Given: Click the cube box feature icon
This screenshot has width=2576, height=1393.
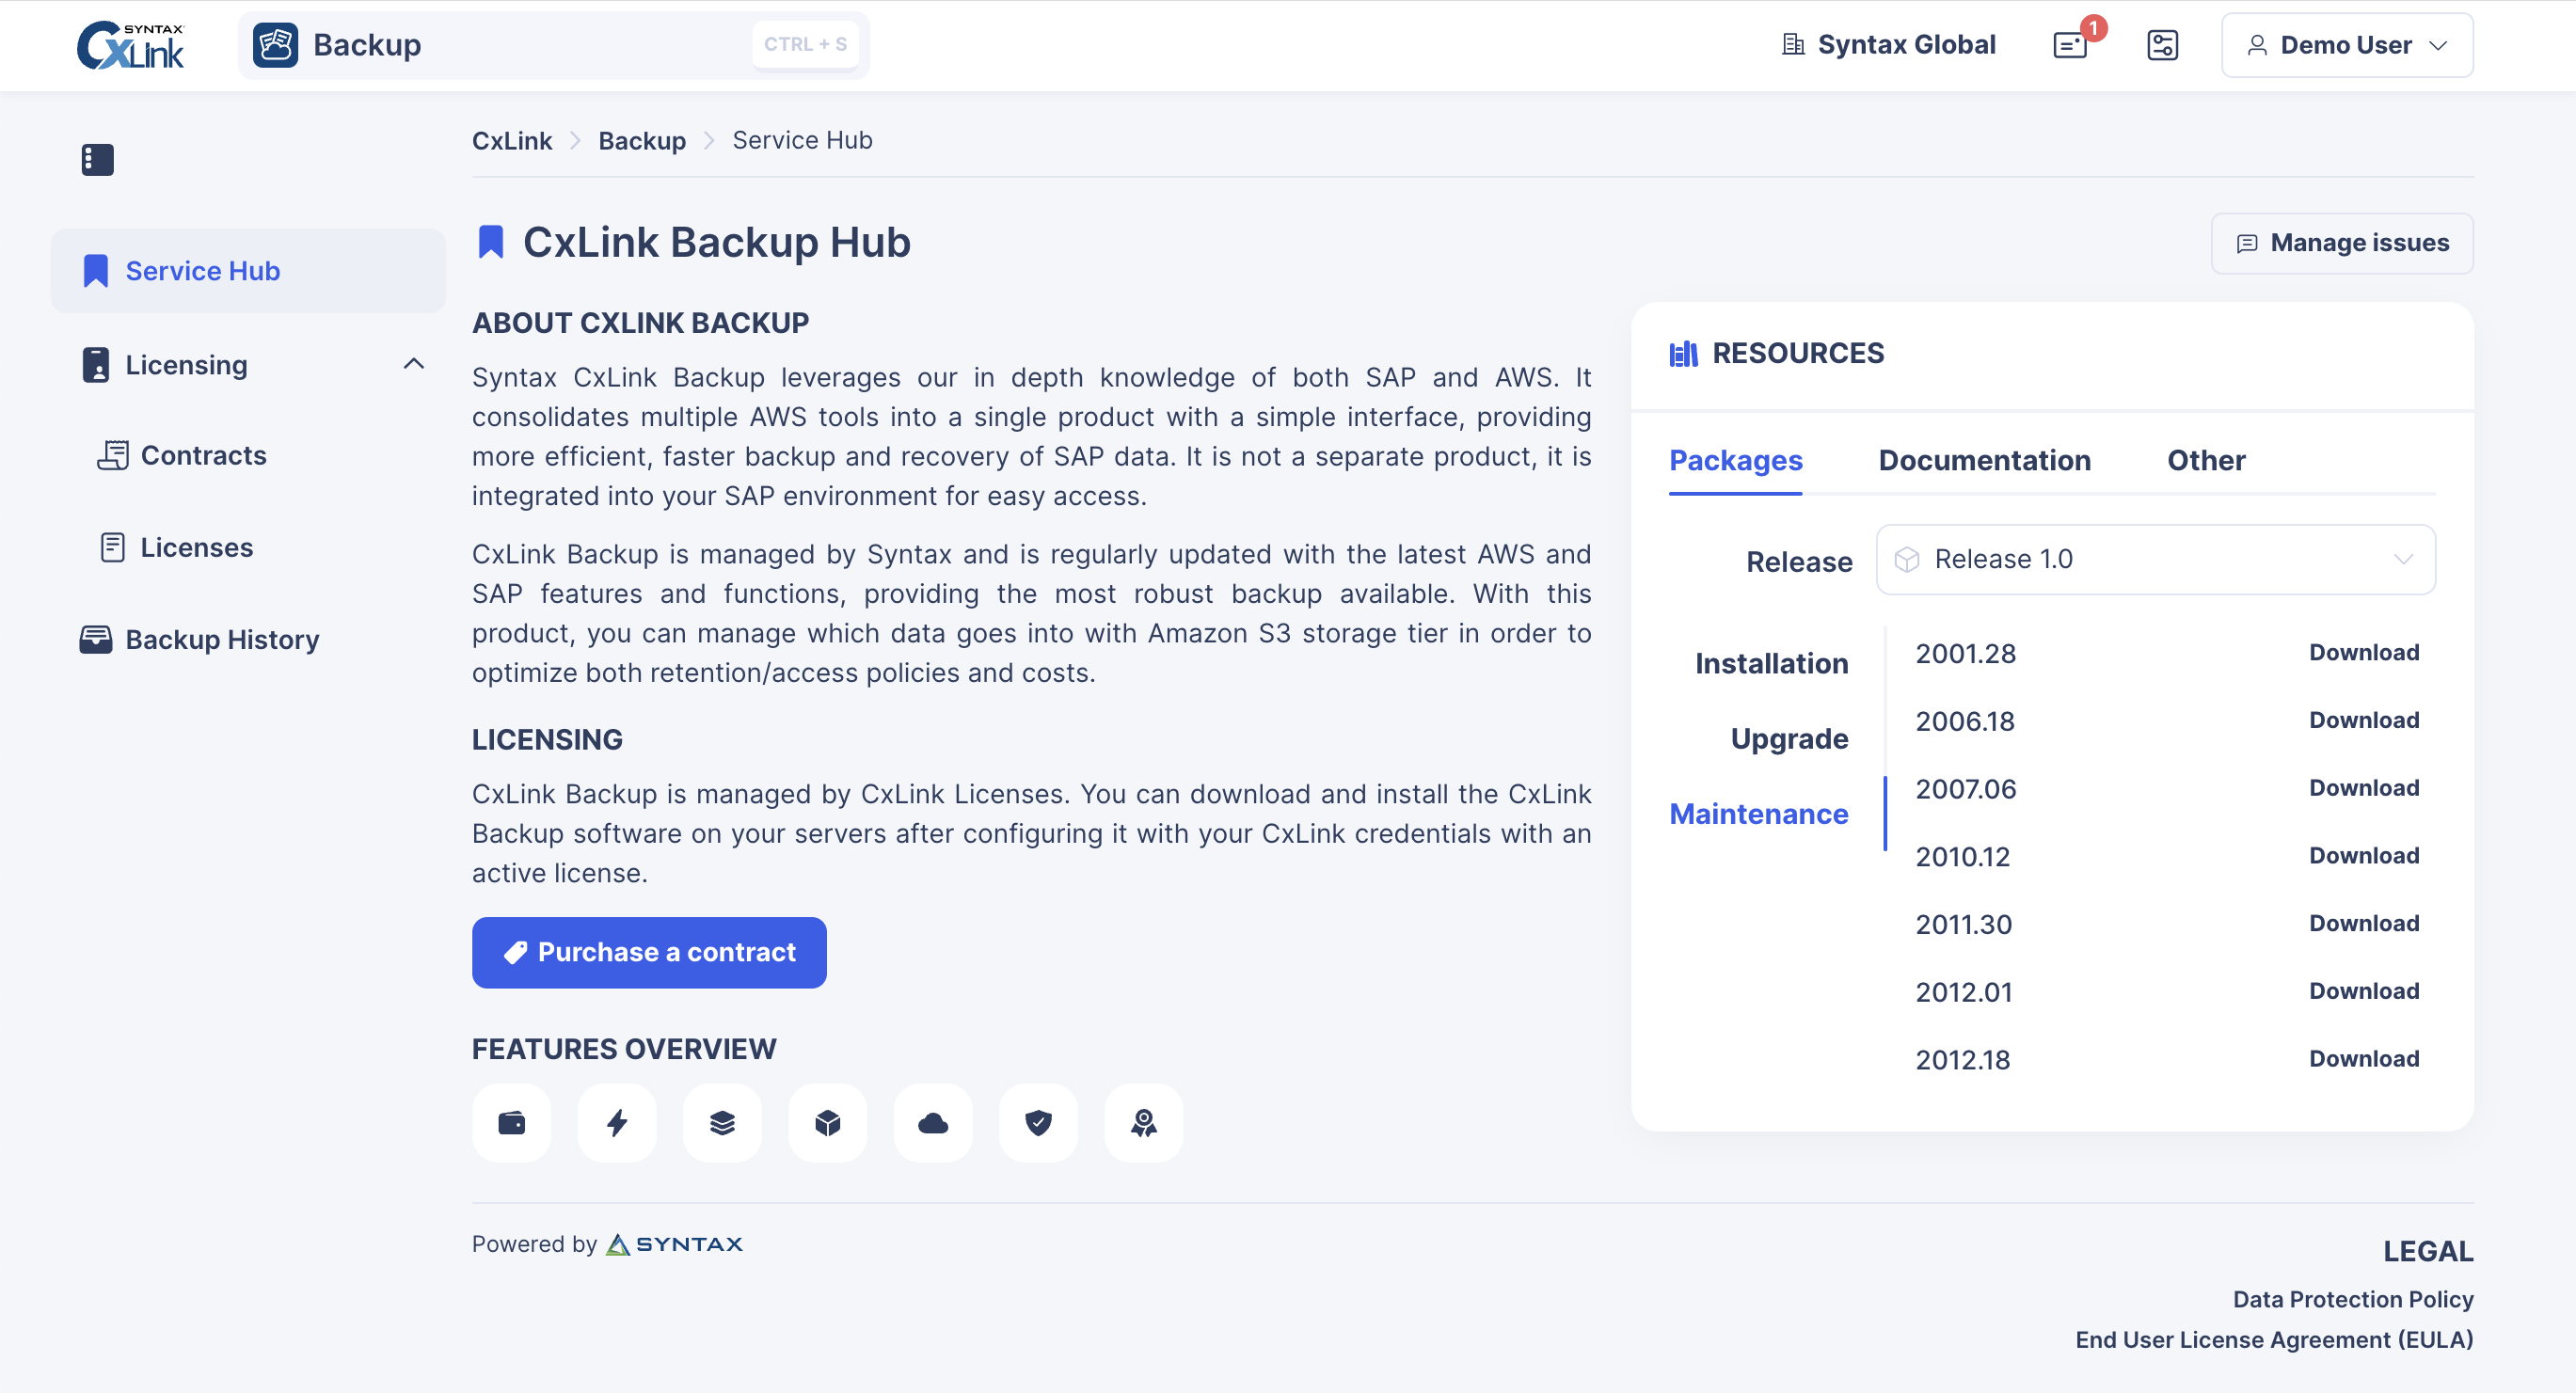Looking at the screenshot, I should (x=827, y=1123).
